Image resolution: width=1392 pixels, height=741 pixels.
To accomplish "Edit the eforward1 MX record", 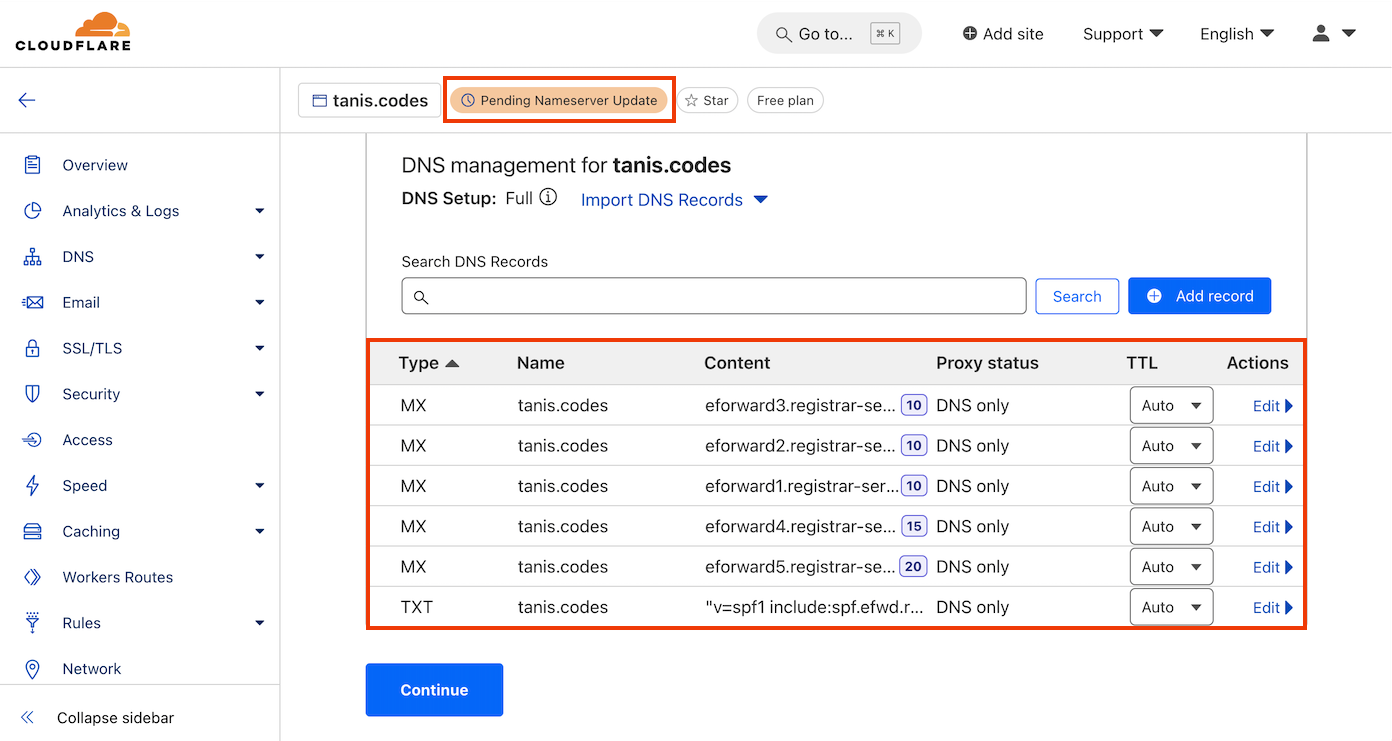I will (x=1271, y=486).
